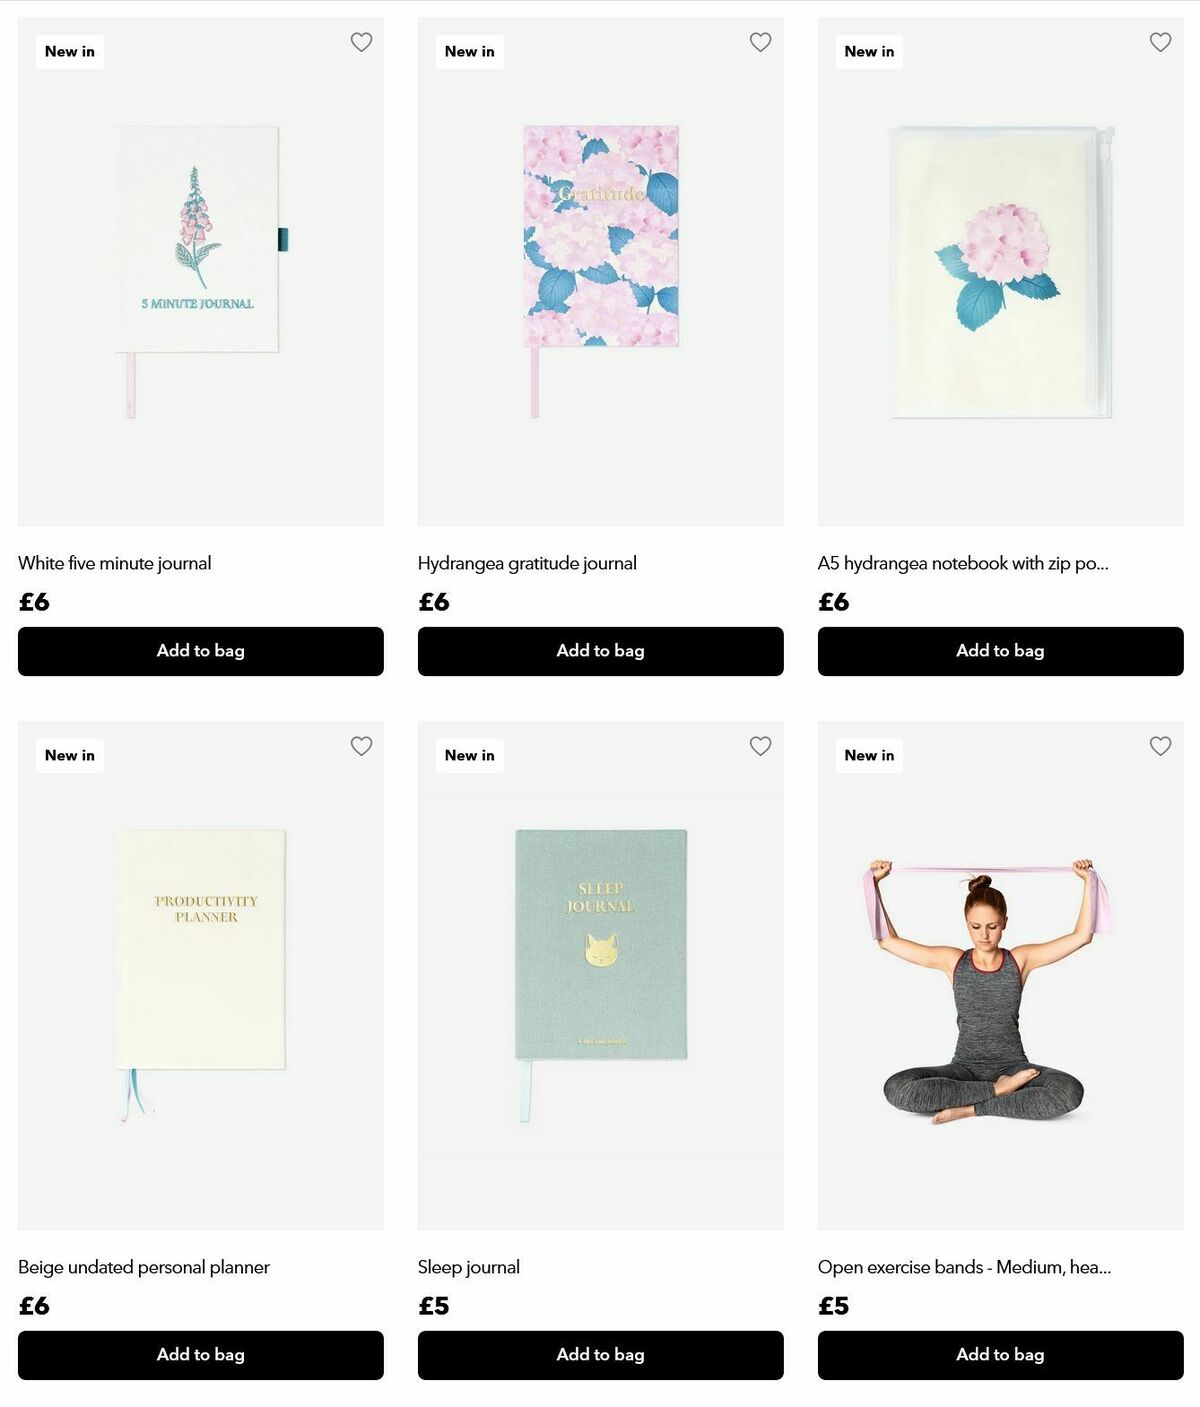The height and width of the screenshot is (1407, 1200).
Task: Favorite the A5 hydrangea notebook heart
Action: point(1160,42)
